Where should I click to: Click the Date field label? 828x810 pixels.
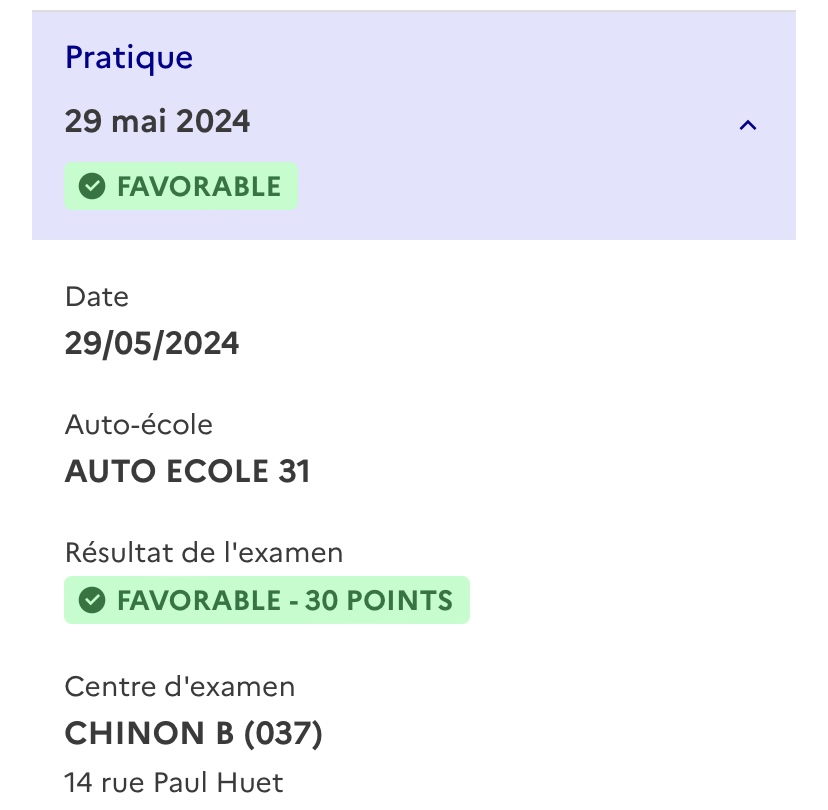pyautogui.click(x=97, y=297)
